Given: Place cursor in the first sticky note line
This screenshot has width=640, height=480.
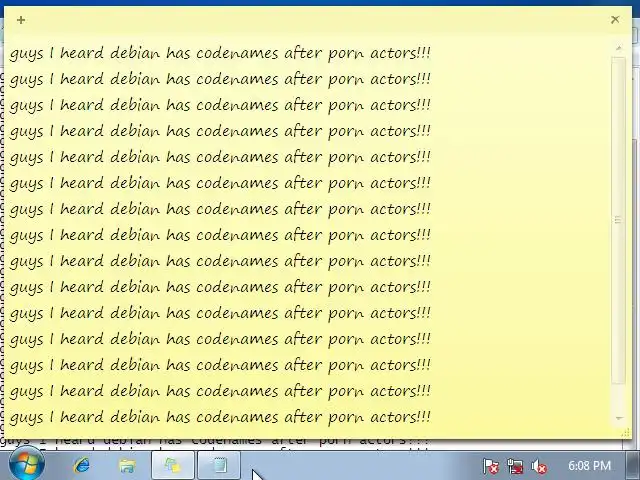Looking at the screenshot, I should pyautogui.click(x=220, y=53).
